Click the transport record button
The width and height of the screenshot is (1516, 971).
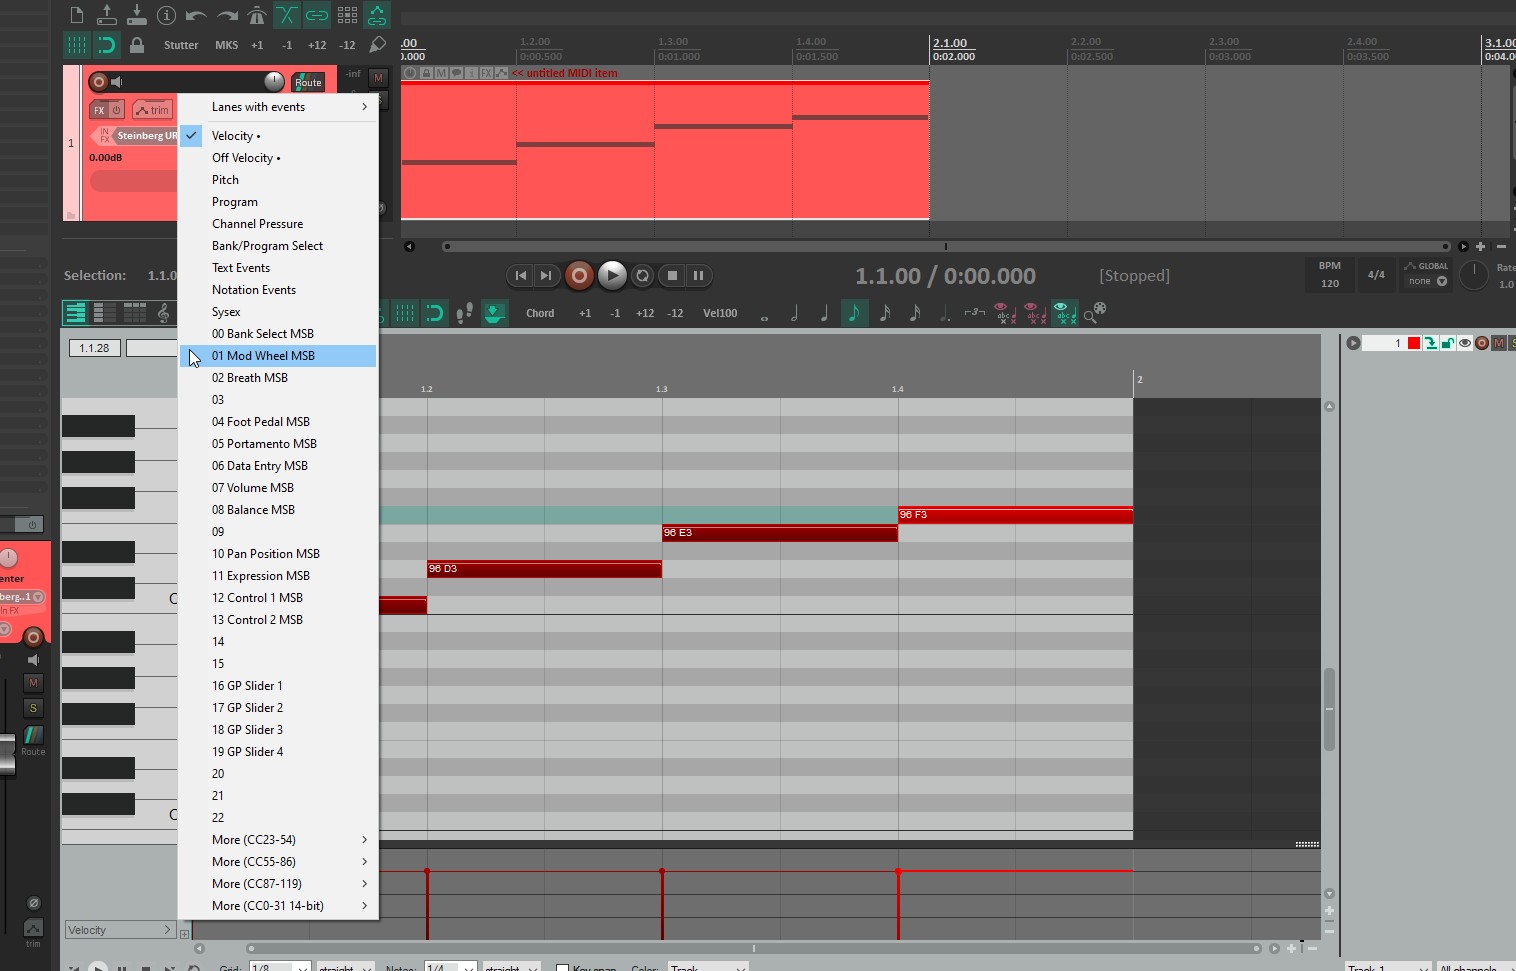(x=579, y=276)
